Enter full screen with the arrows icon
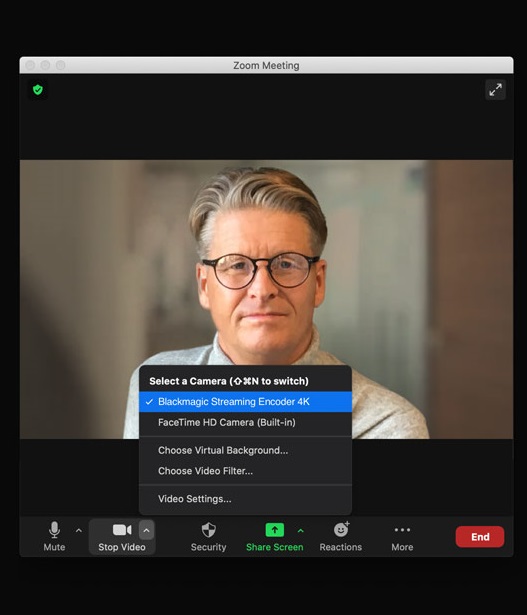527x615 pixels. click(495, 90)
